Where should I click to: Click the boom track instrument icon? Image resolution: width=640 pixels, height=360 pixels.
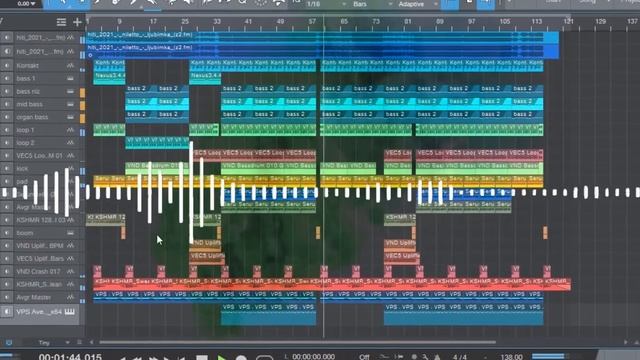pos(71,233)
